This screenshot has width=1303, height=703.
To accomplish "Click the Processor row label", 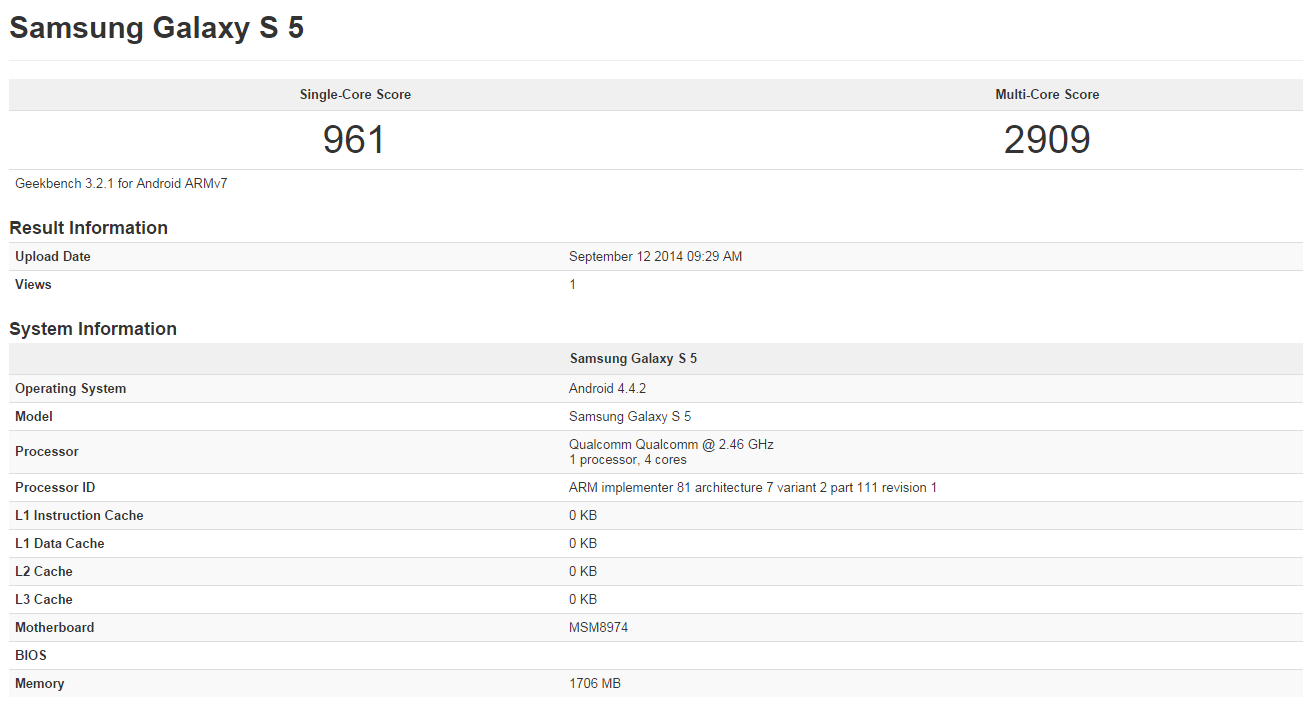I will click(x=47, y=452).
